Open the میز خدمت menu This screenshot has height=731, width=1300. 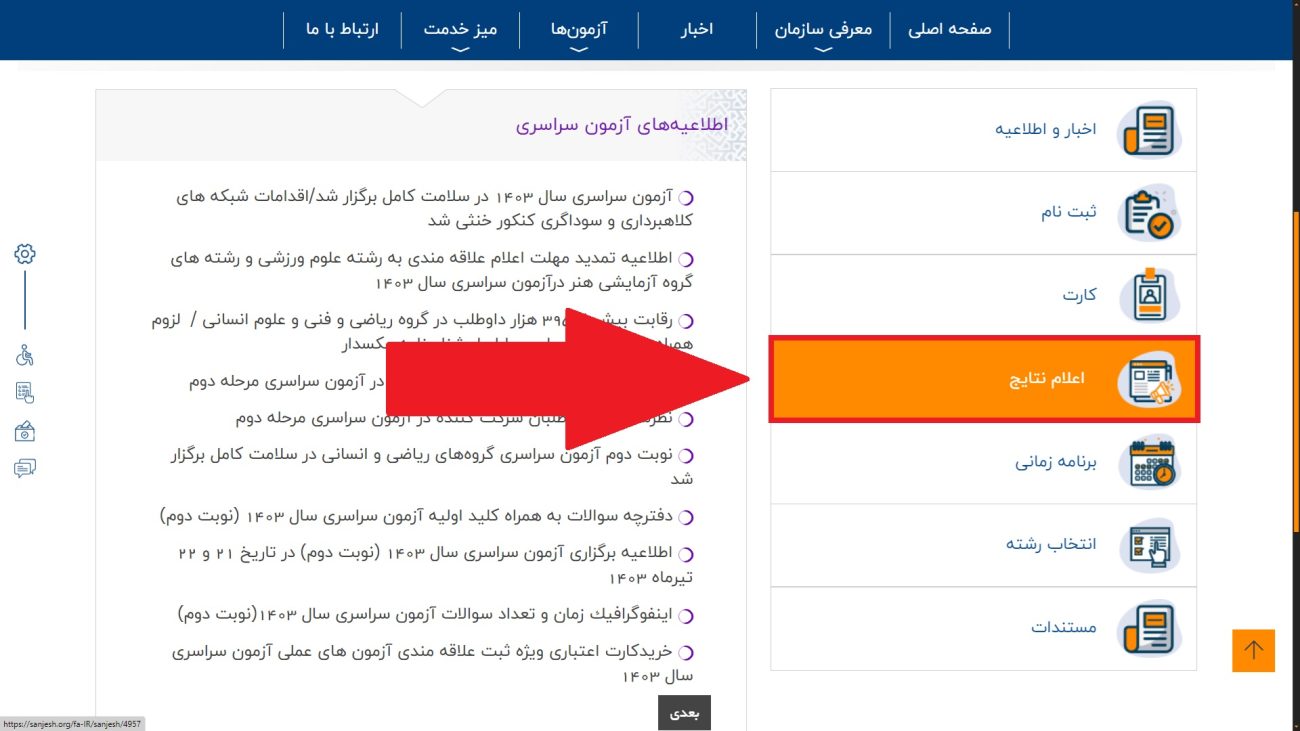tap(460, 29)
